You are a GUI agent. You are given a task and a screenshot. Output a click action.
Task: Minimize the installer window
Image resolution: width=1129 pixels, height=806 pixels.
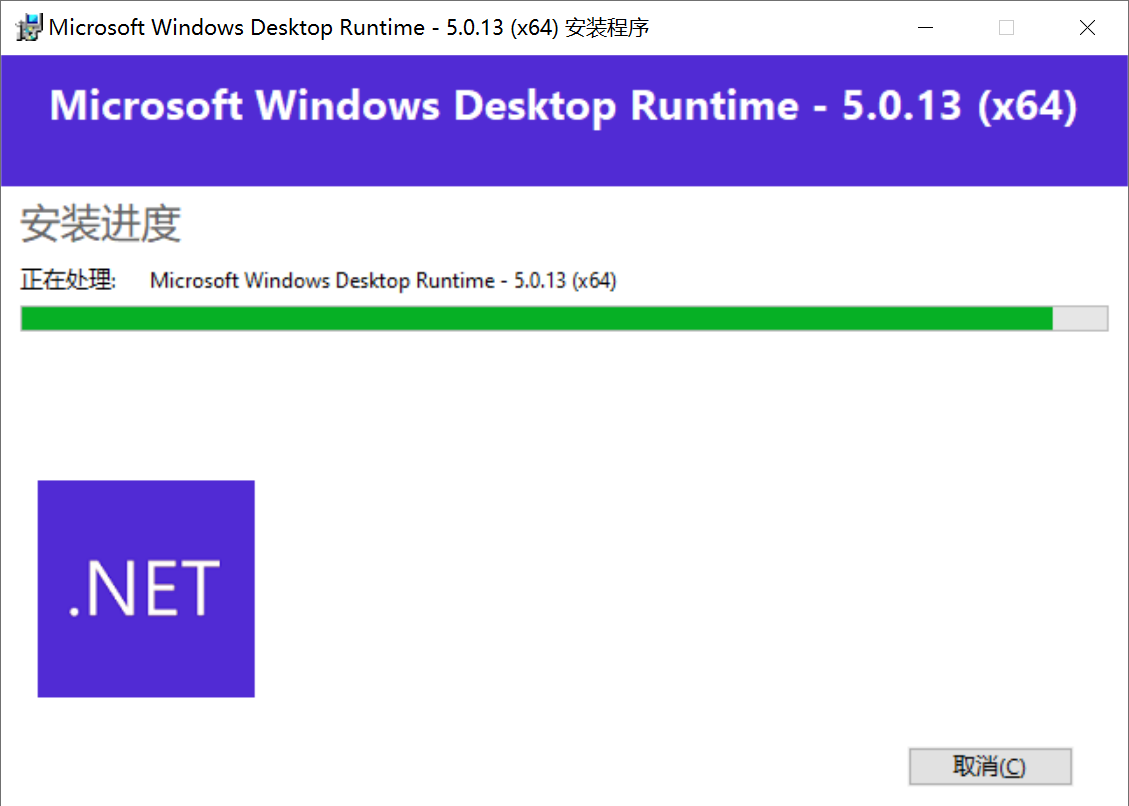[925, 27]
